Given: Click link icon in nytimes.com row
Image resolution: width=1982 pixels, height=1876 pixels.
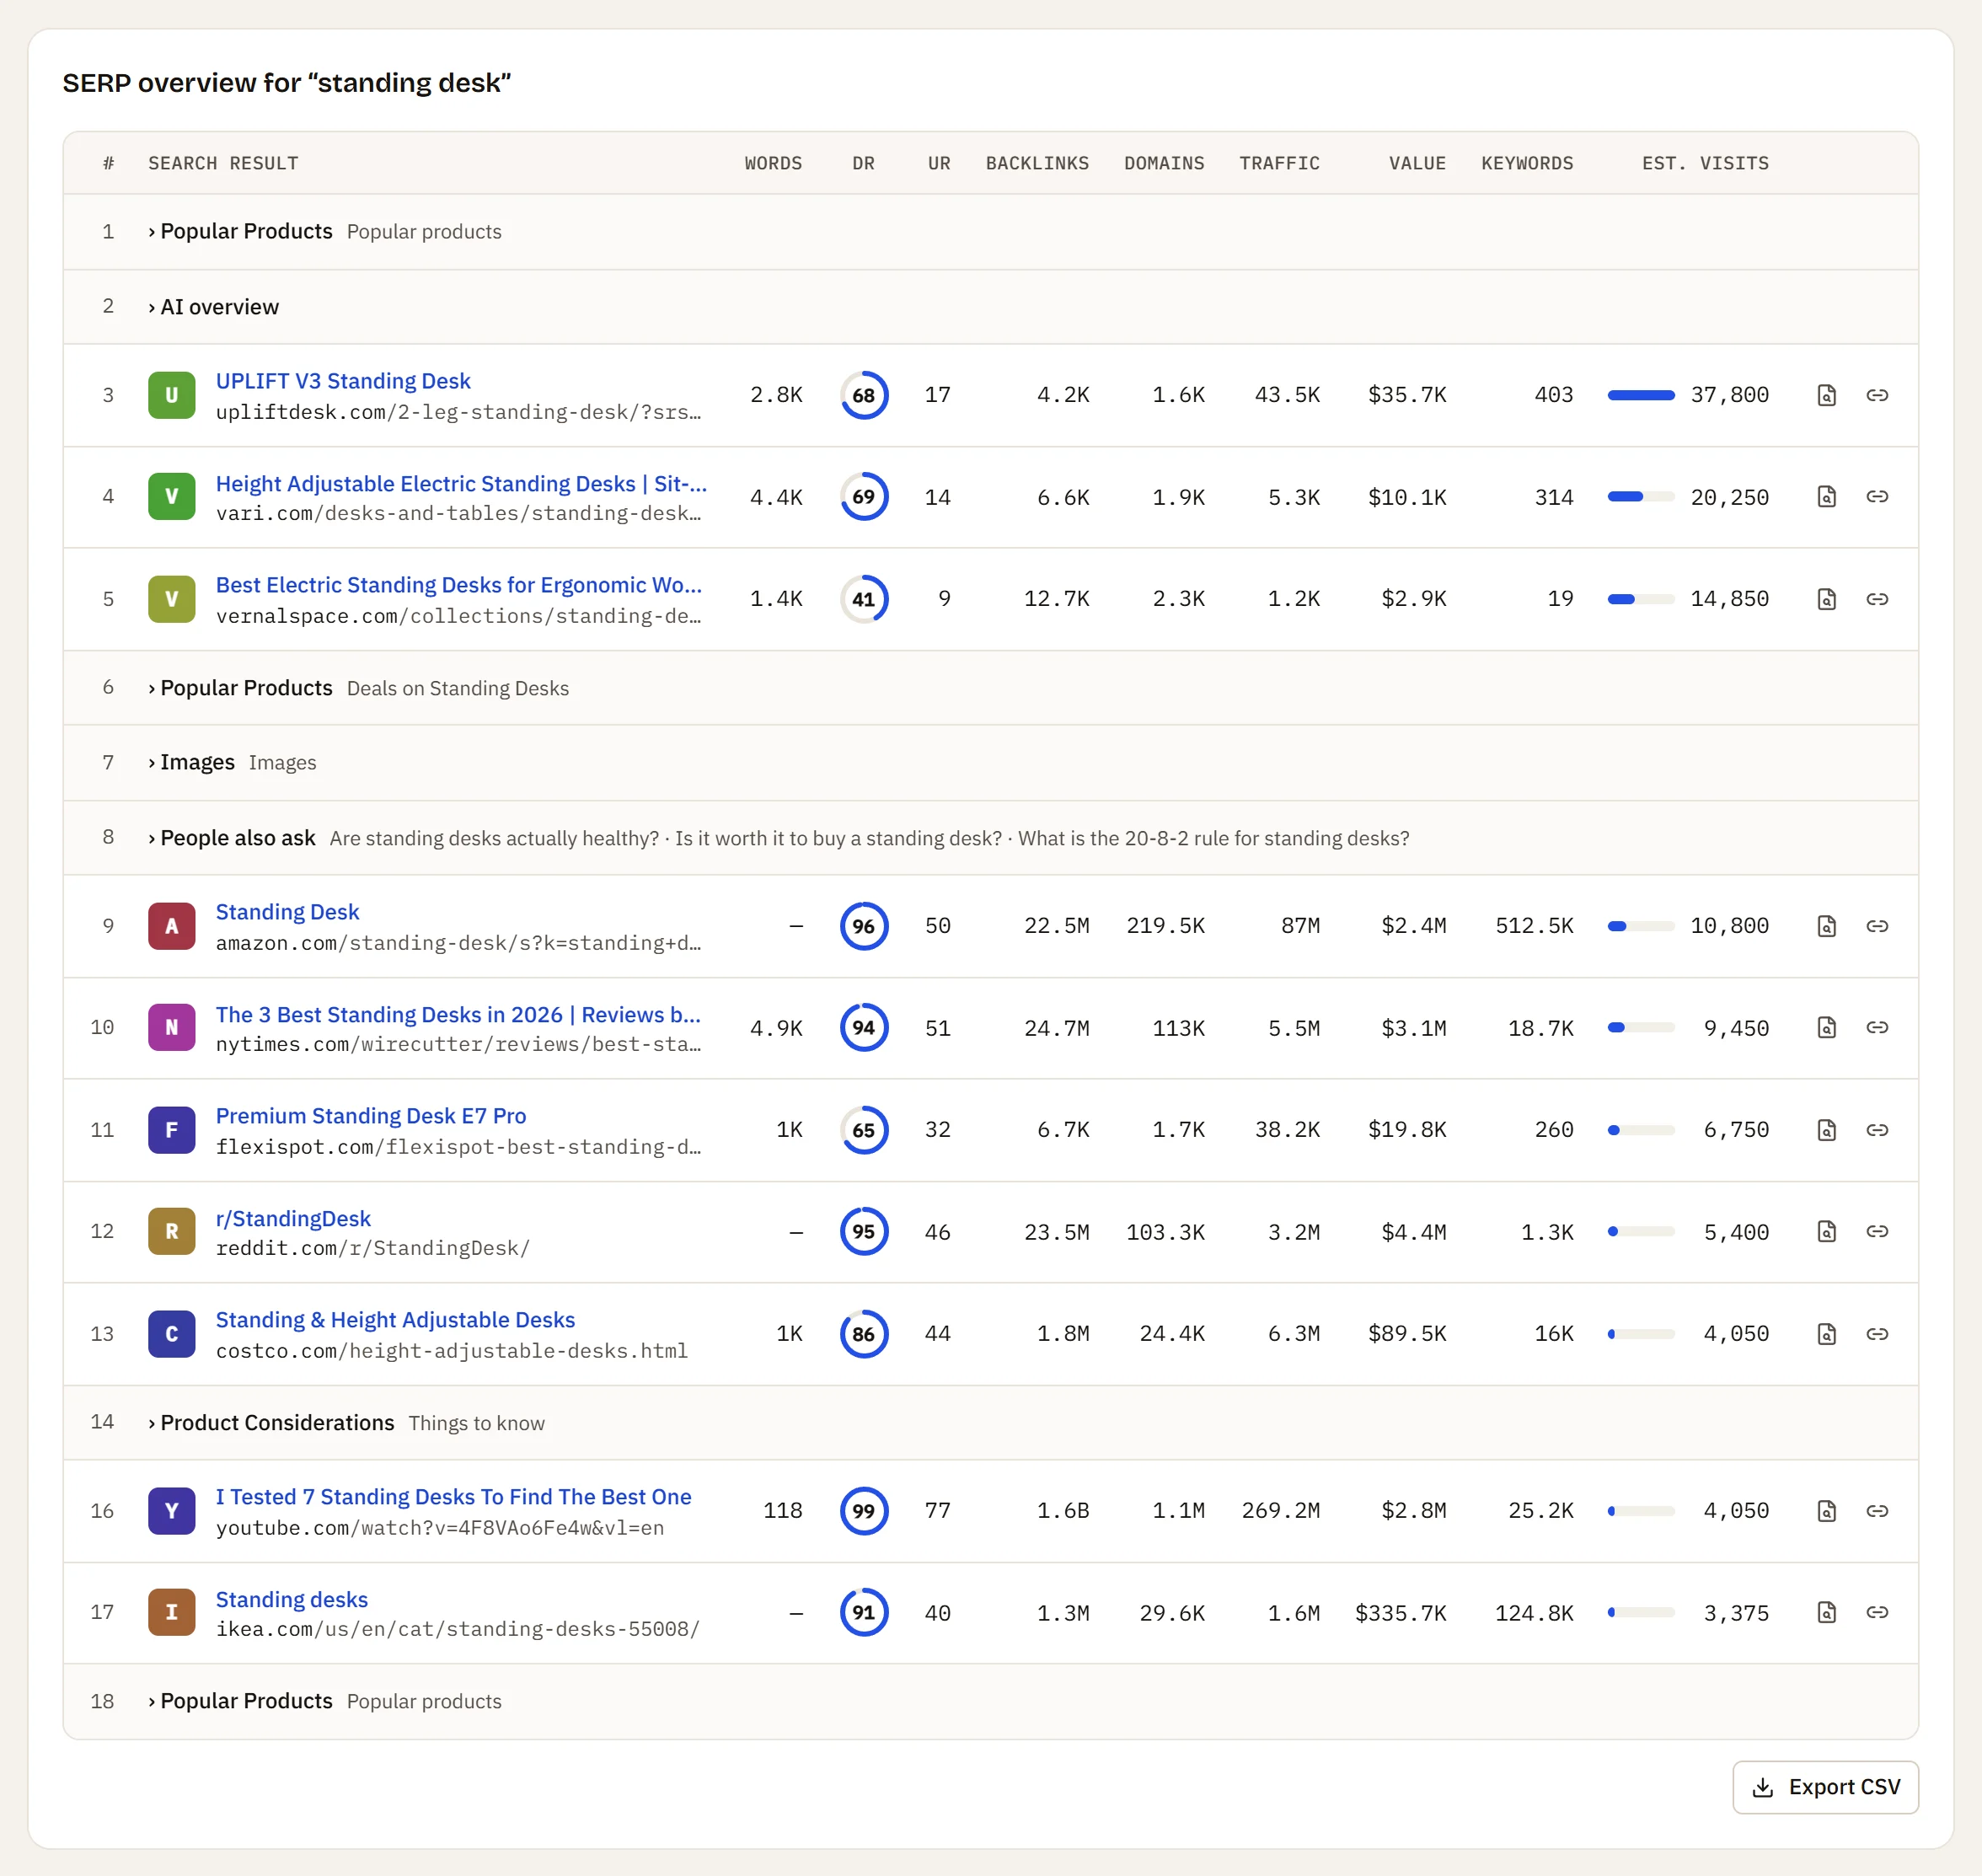Looking at the screenshot, I should coord(1877,1028).
